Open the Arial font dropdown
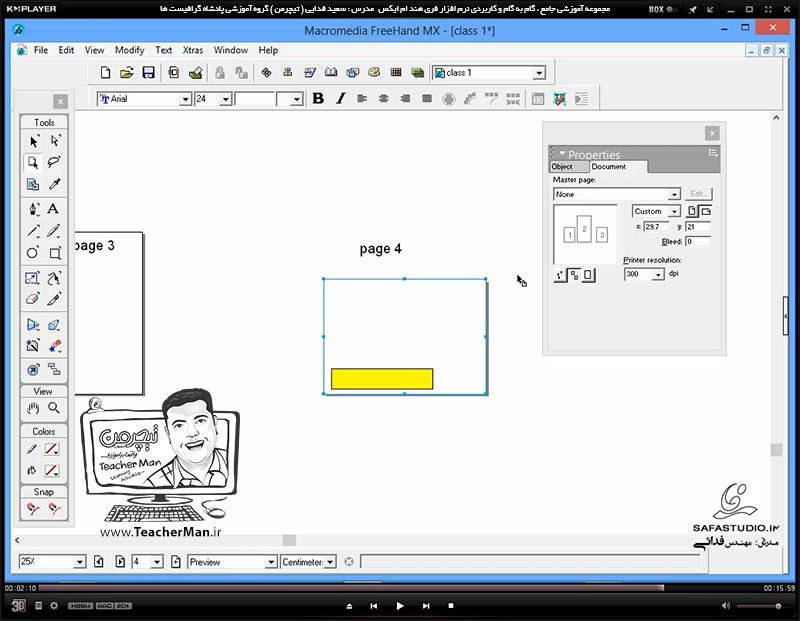Viewport: 800px width, 621px height. [186, 99]
